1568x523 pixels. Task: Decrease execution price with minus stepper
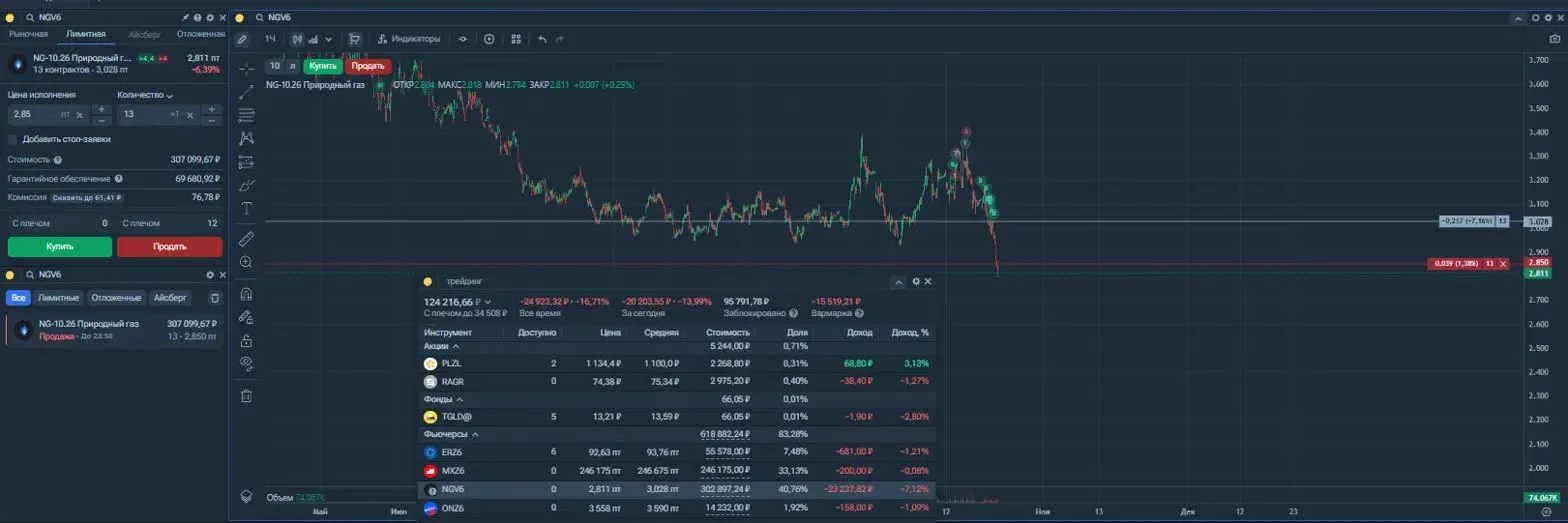click(x=101, y=120)
